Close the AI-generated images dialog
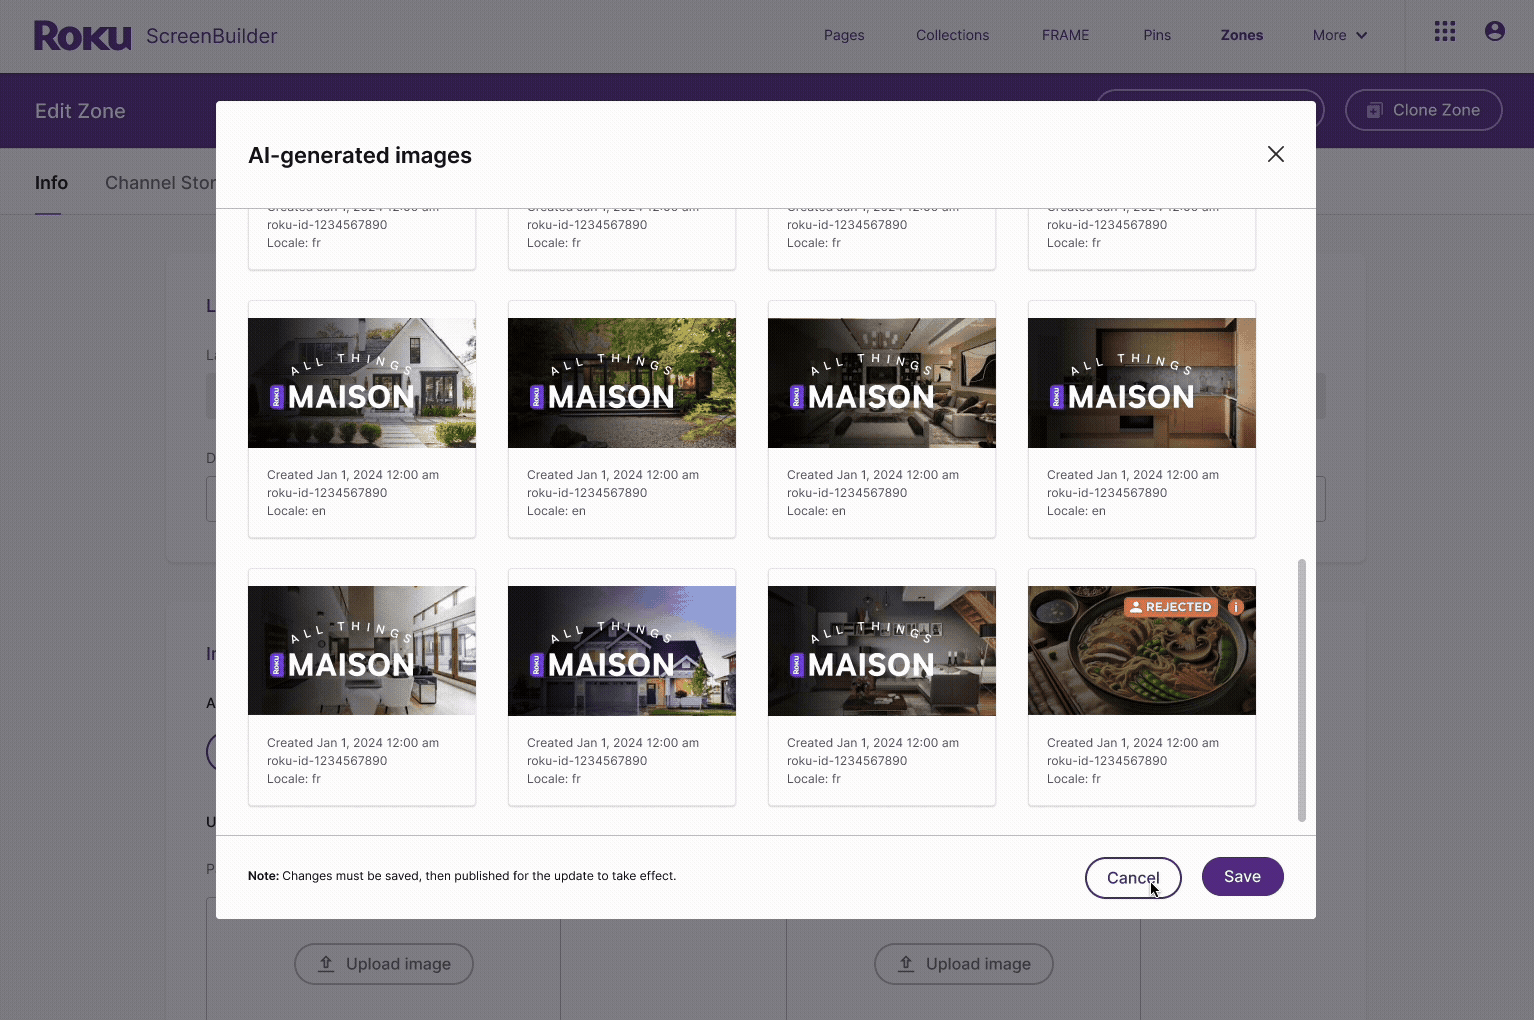This screenshot has width=1534, height=1020. point(1276,154)
